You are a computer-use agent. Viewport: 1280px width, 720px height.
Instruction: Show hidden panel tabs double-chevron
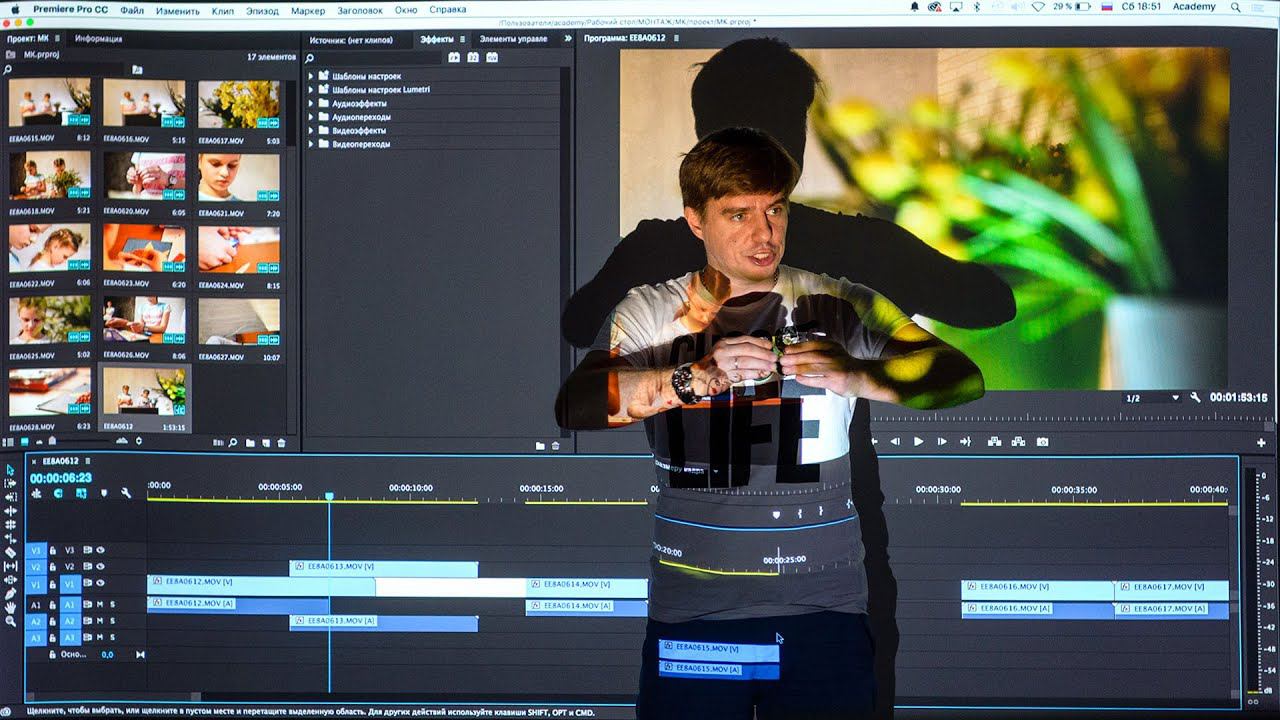(568, 39)
